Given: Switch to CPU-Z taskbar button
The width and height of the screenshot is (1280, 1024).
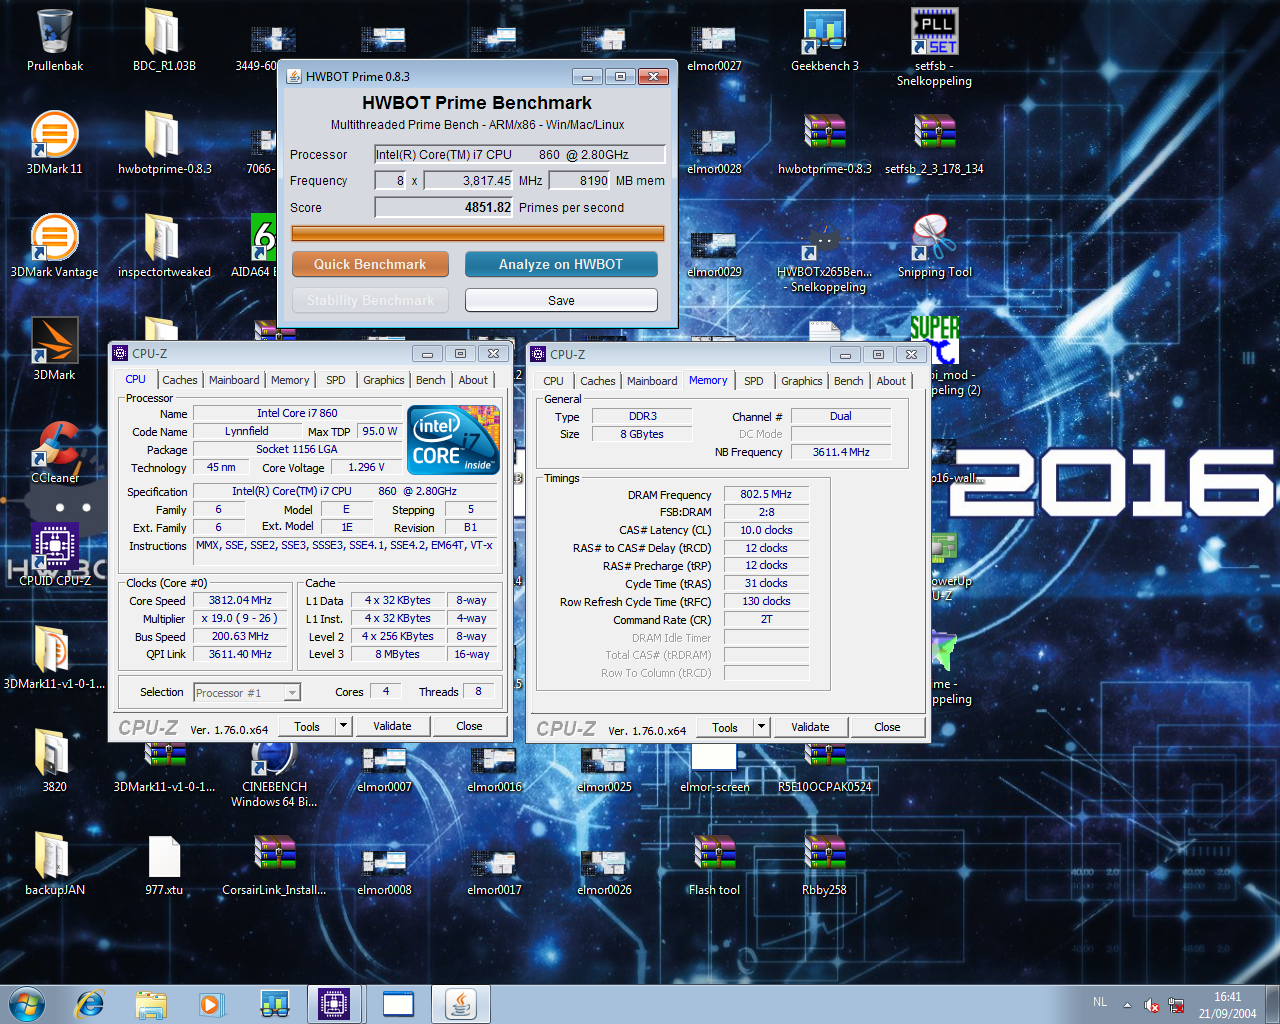Looking at the screenshot, I should pyautogui.click(x=333, y=1003).
